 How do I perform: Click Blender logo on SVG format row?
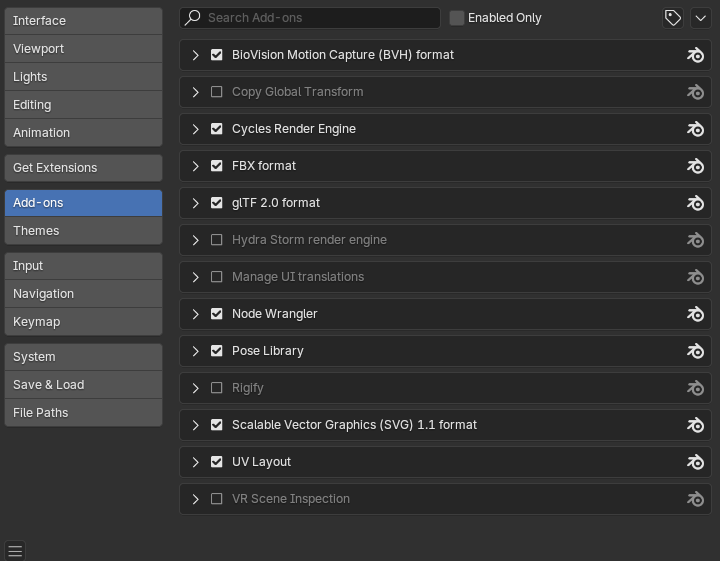[x=695, y=425]
